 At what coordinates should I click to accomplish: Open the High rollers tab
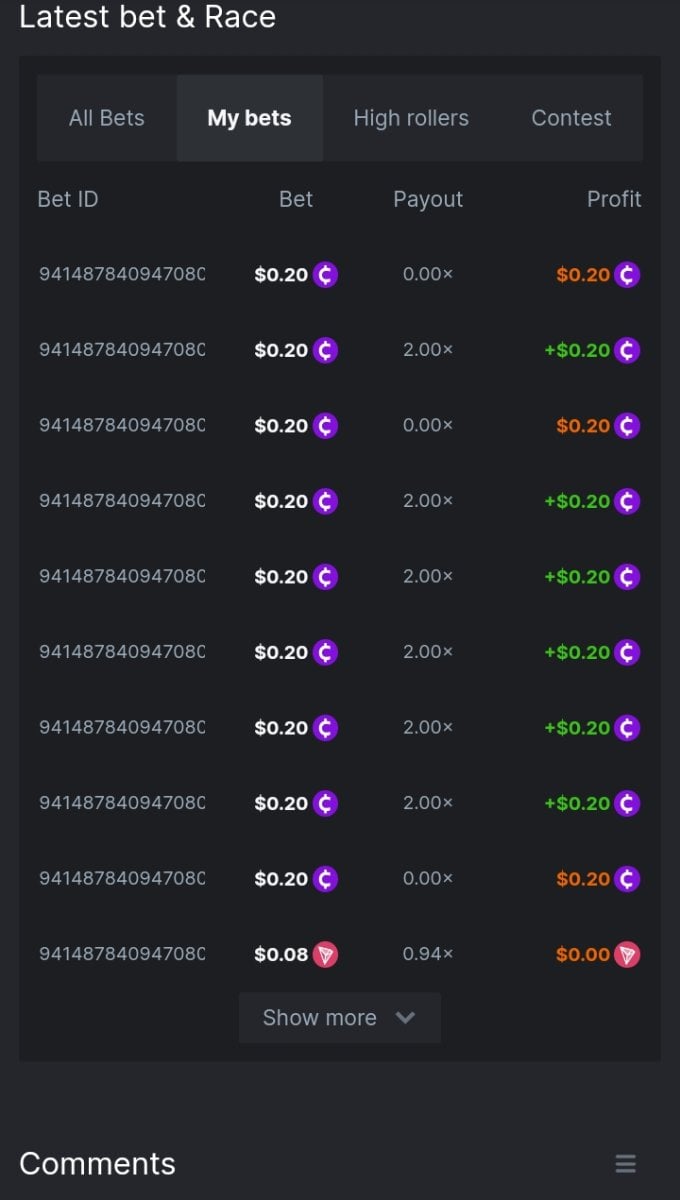(411, 118)
